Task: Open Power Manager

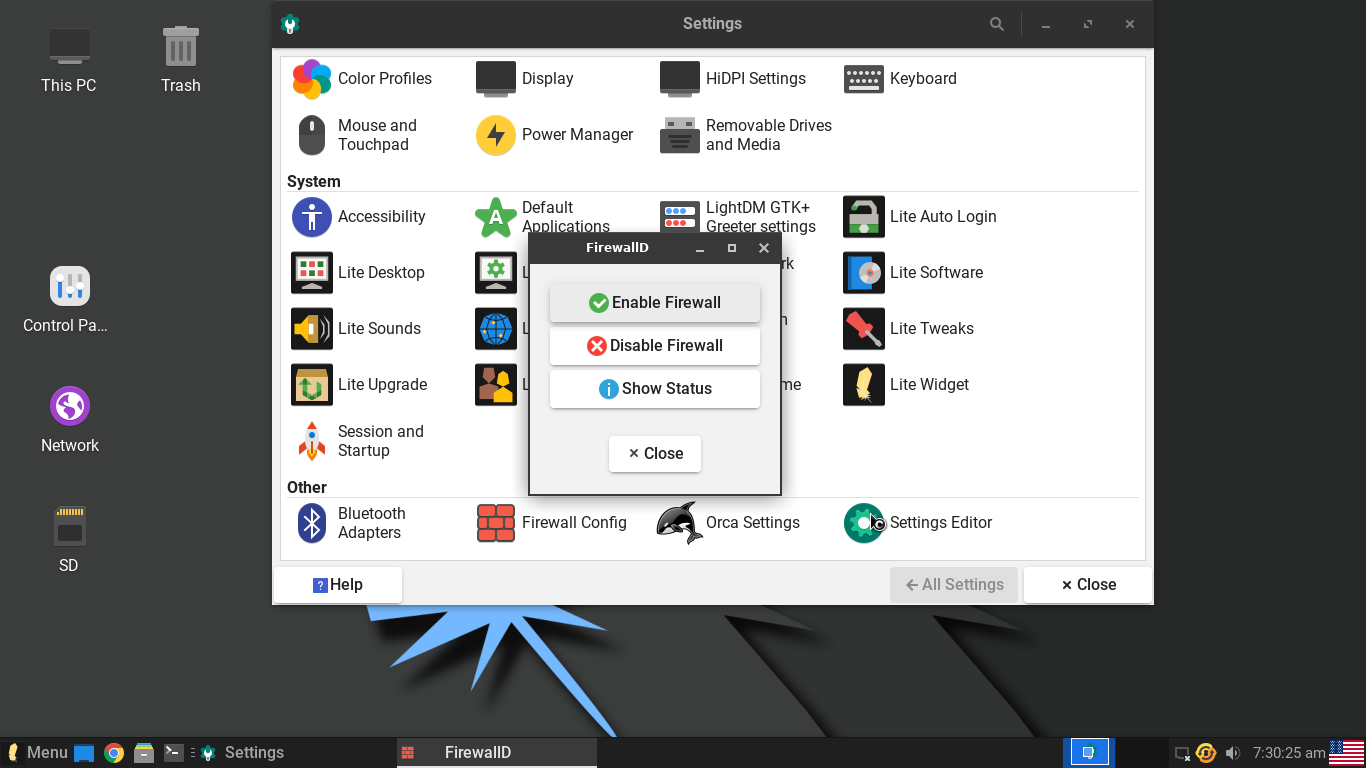Action: coord(554,135)
